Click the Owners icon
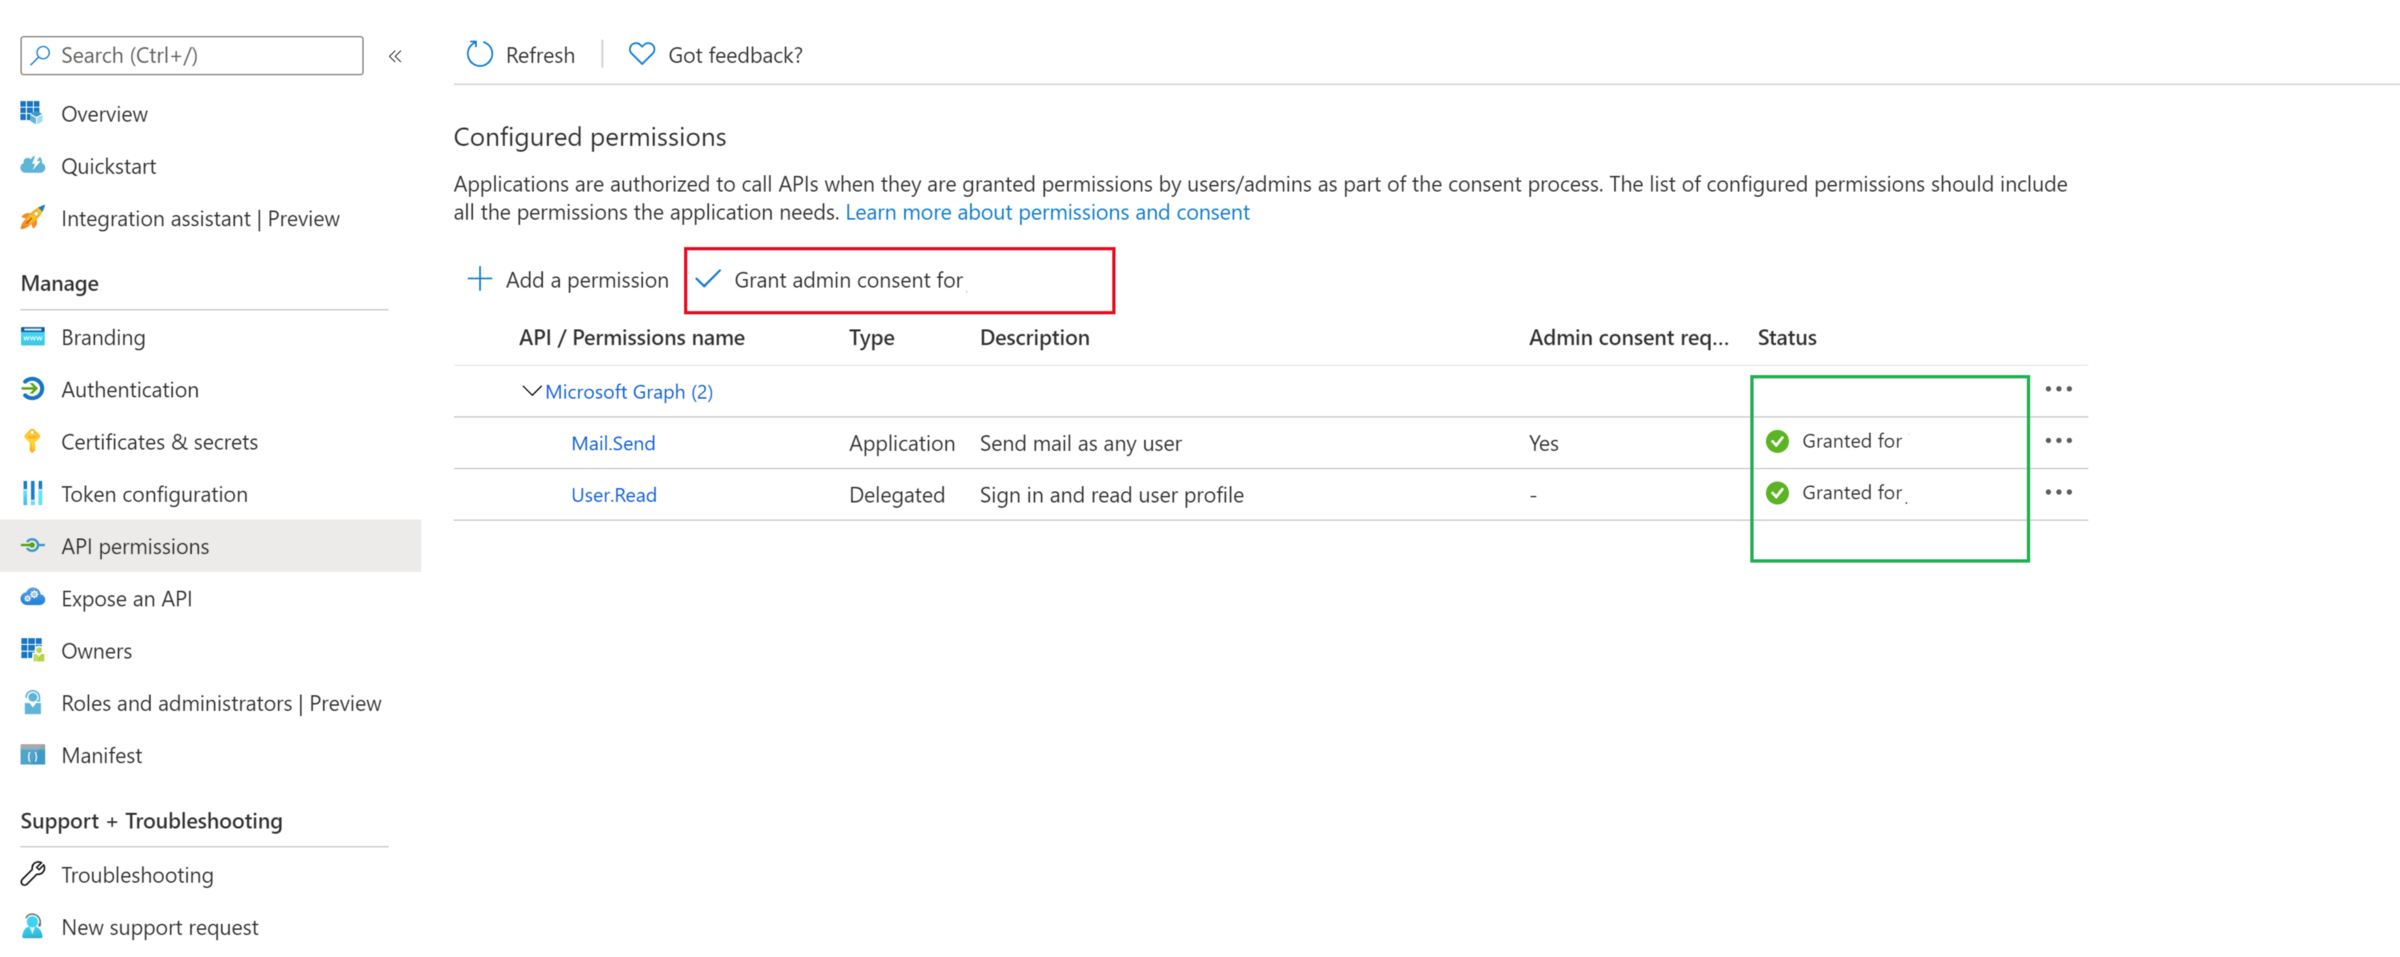The height and width of the screenshot is (957, 2400). 32,650
